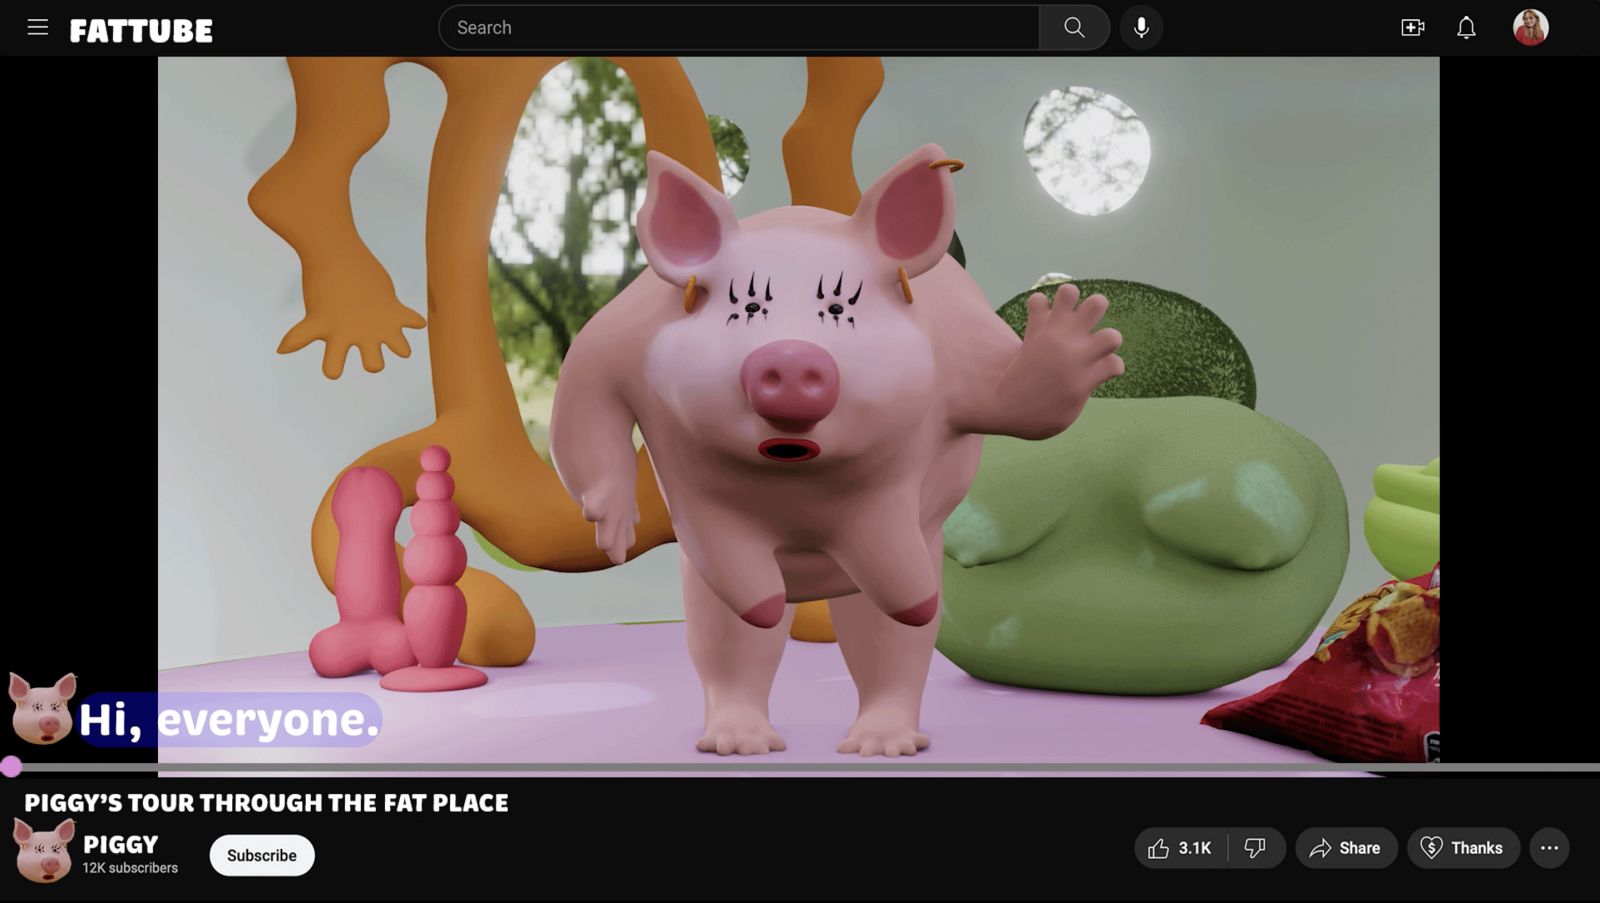Like the video with 3.1K thumbs up
The height and width of the screenshot is (903, 1600).
[x=1181, y=848]
